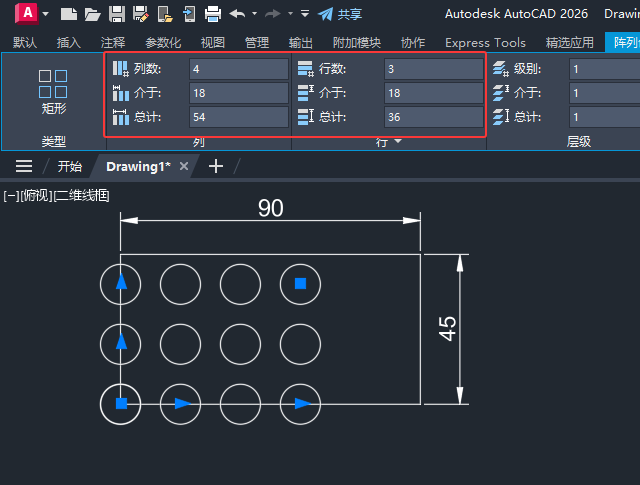
Task: Close the Drawing1 tab
Action: point(184,166)
